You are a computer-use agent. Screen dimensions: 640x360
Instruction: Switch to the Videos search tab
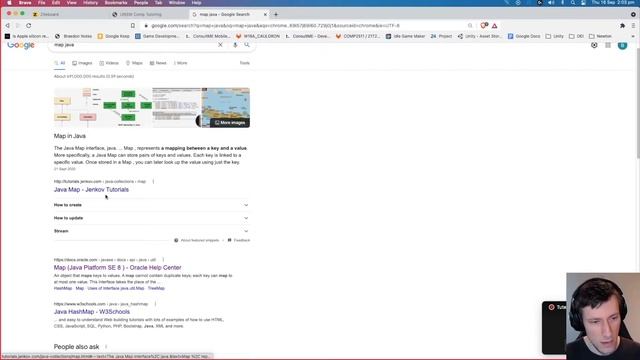pyautogui.click(x=109, y=63)
